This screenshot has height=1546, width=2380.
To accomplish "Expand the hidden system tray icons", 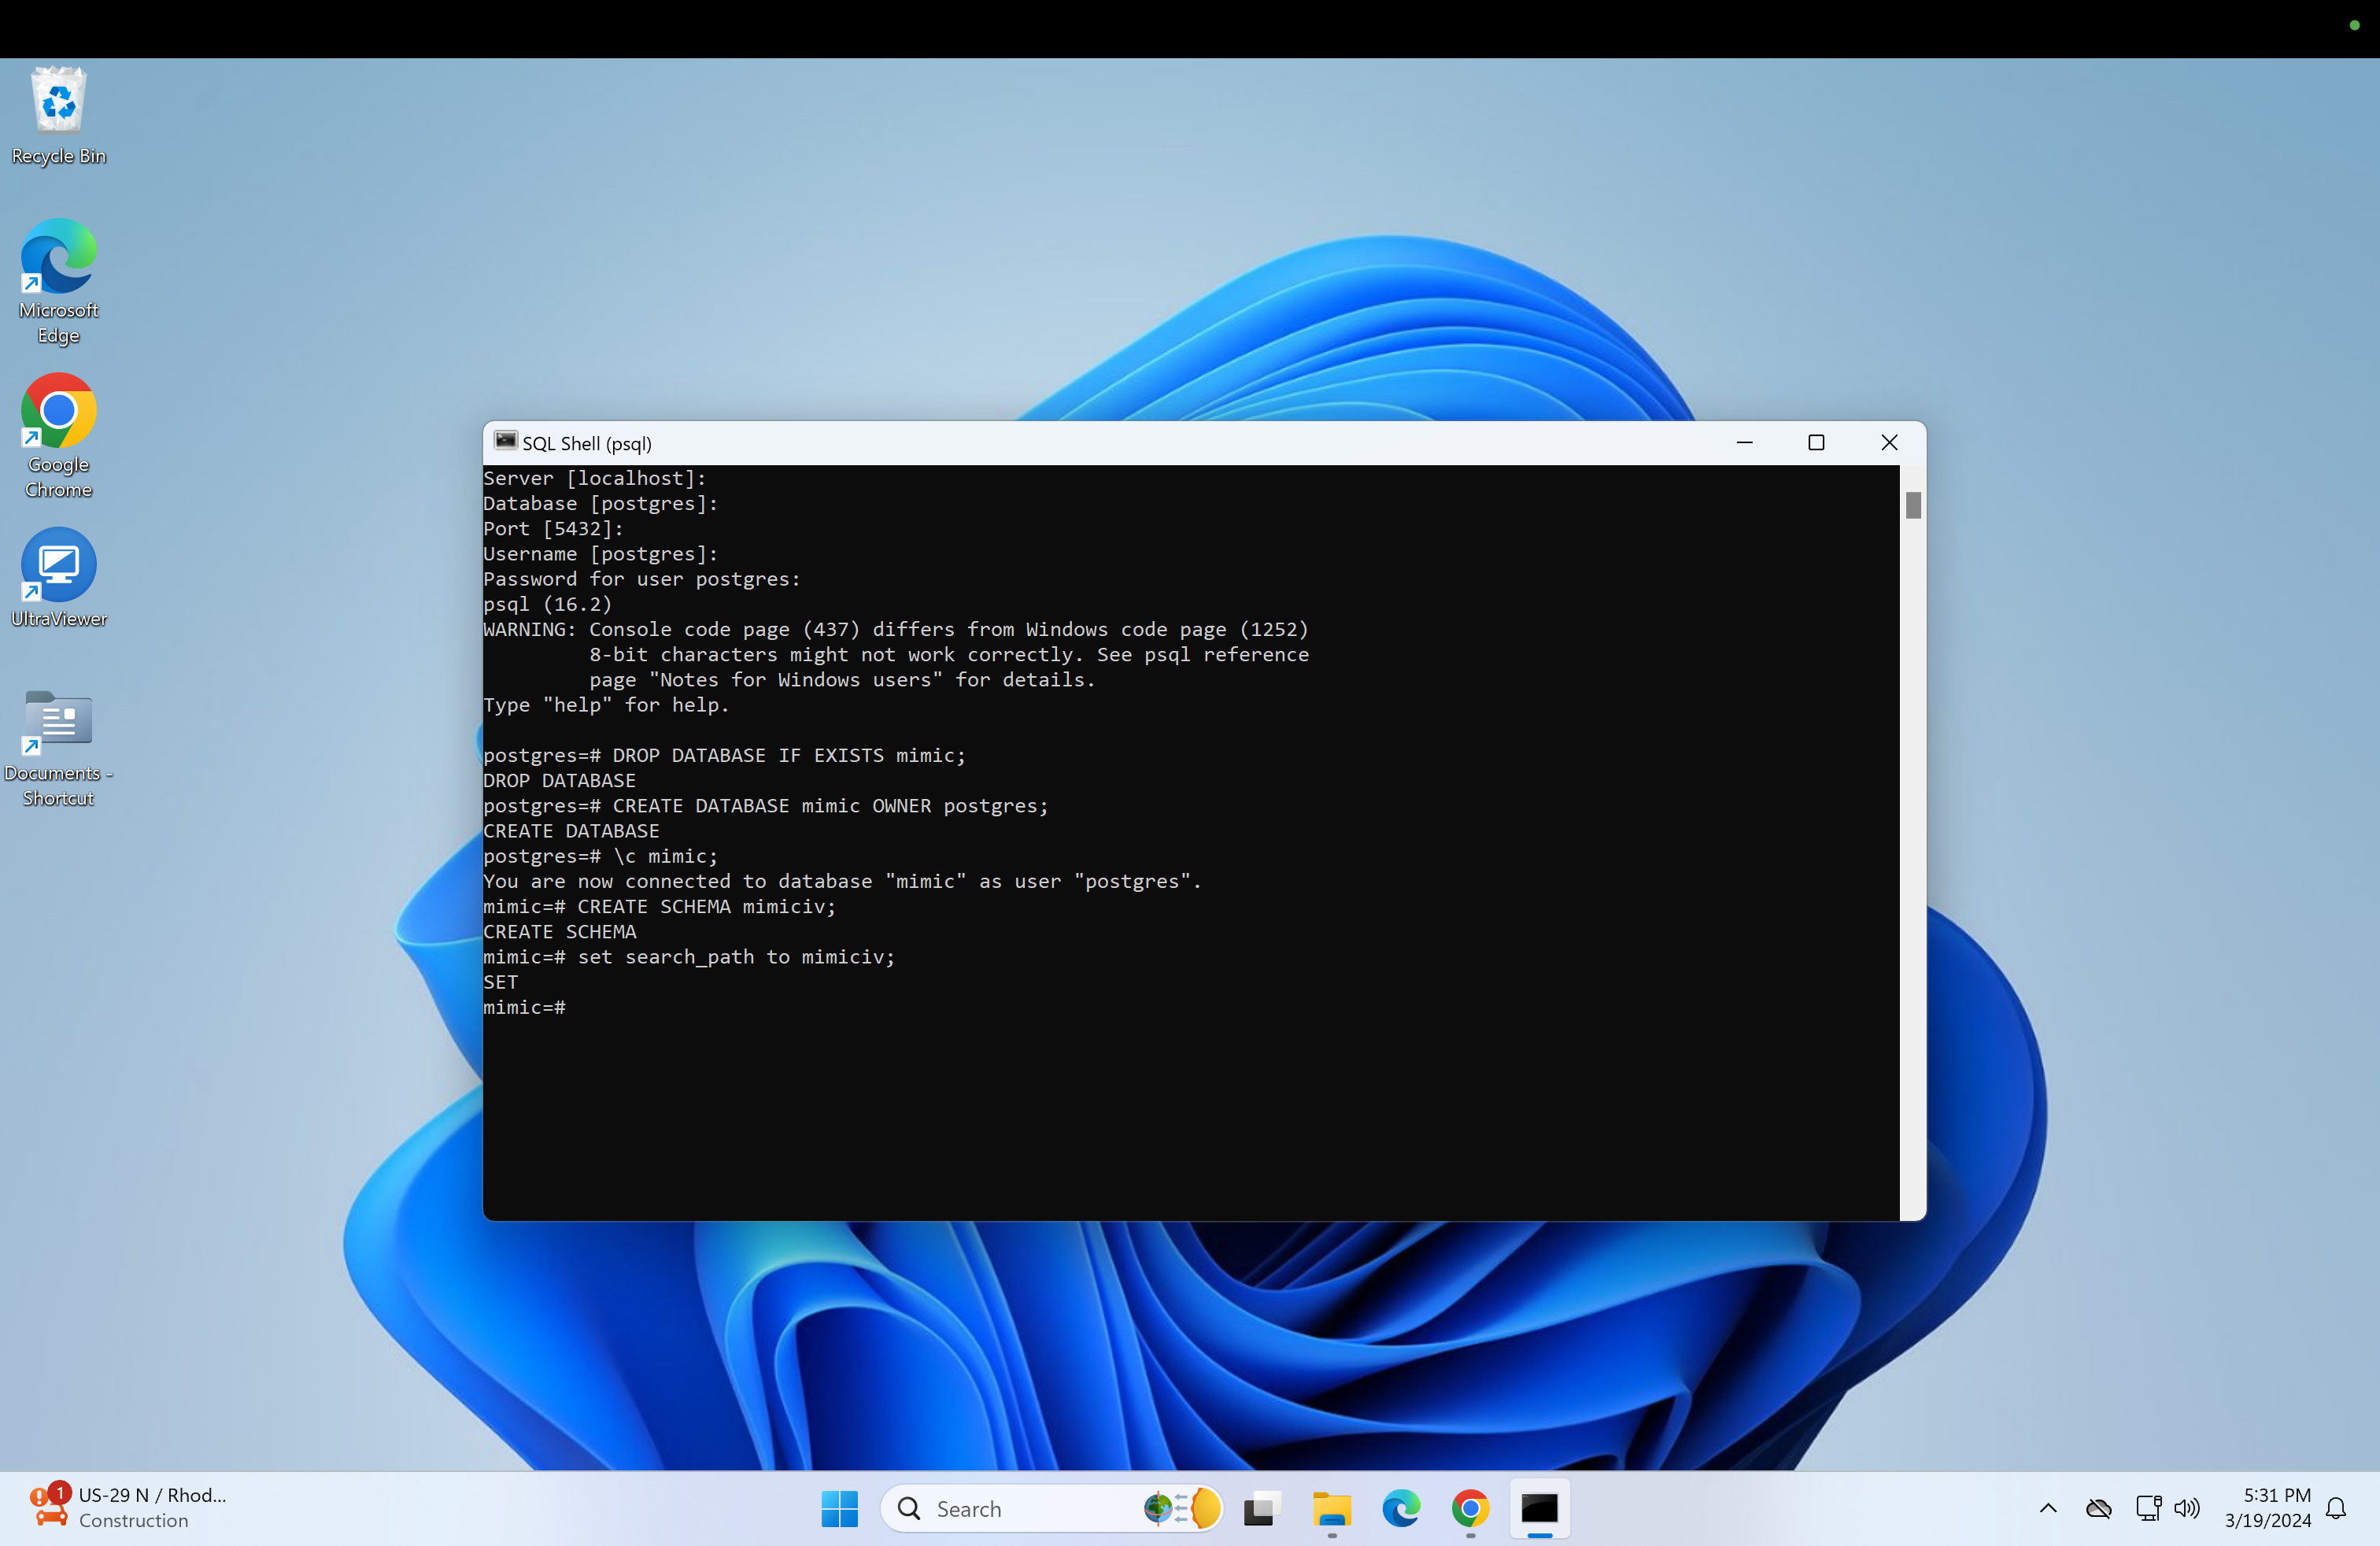I will pyautogui.click(x=2047, y=1508).
